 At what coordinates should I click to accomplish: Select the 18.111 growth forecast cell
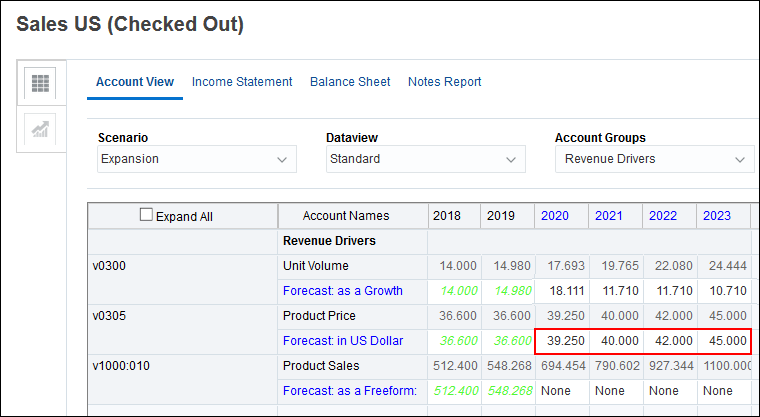click(x=562, y=291)
